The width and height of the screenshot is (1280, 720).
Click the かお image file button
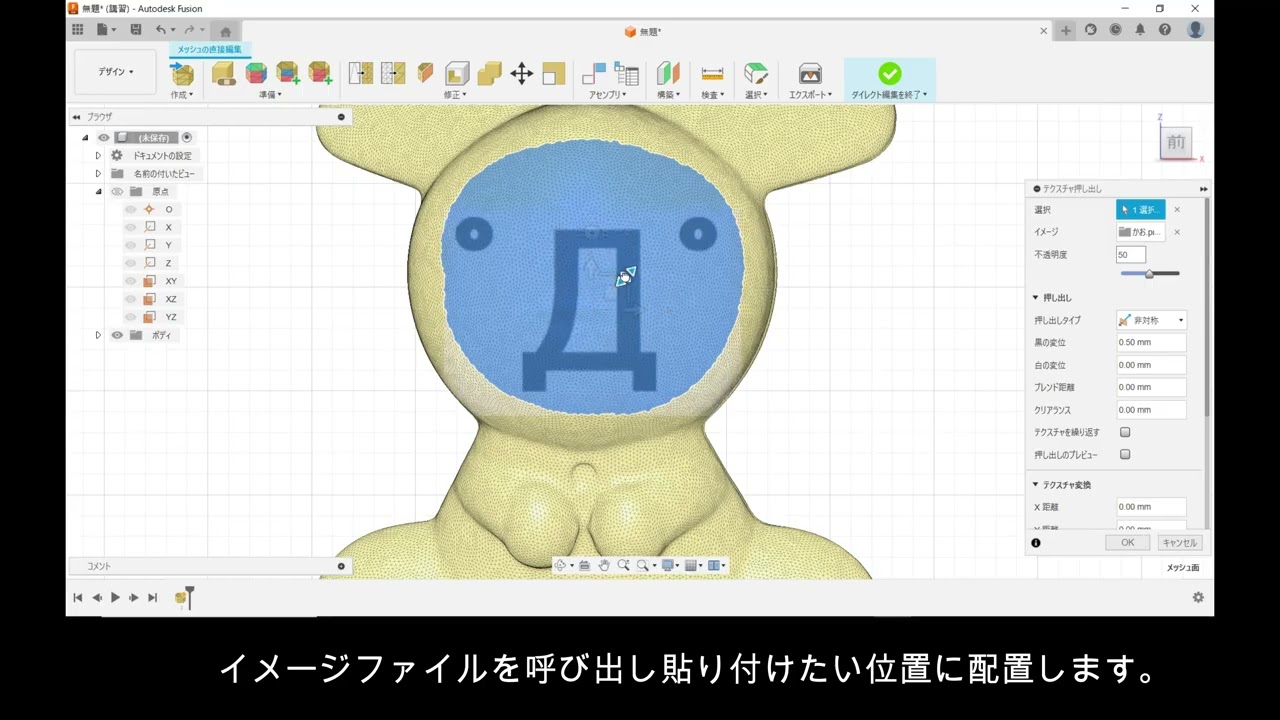1141,232
